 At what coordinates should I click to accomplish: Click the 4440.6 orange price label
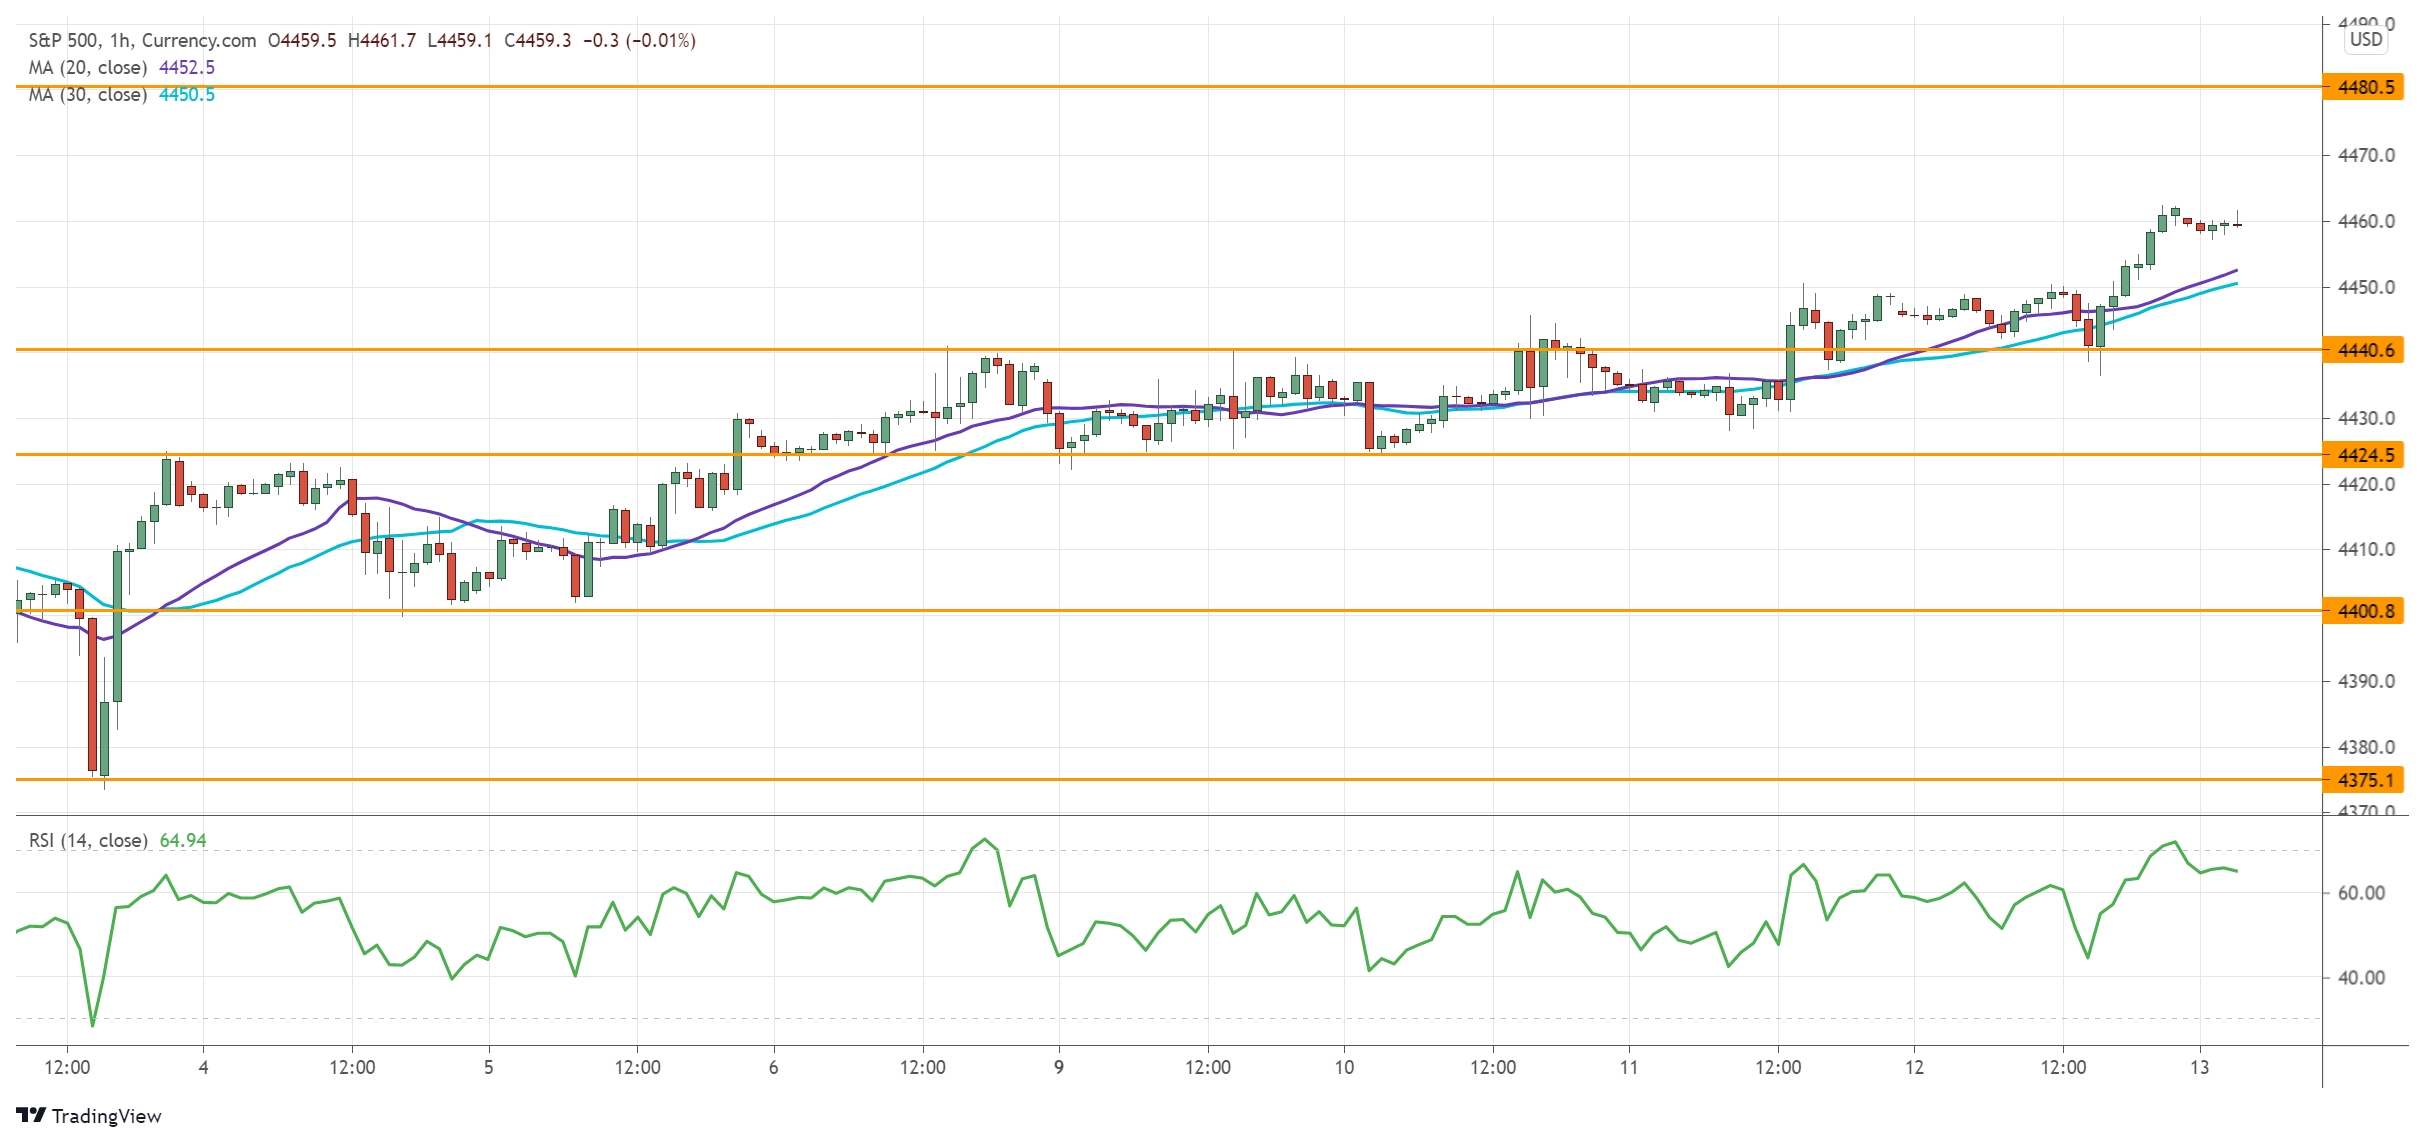(x=2365, y=350)
